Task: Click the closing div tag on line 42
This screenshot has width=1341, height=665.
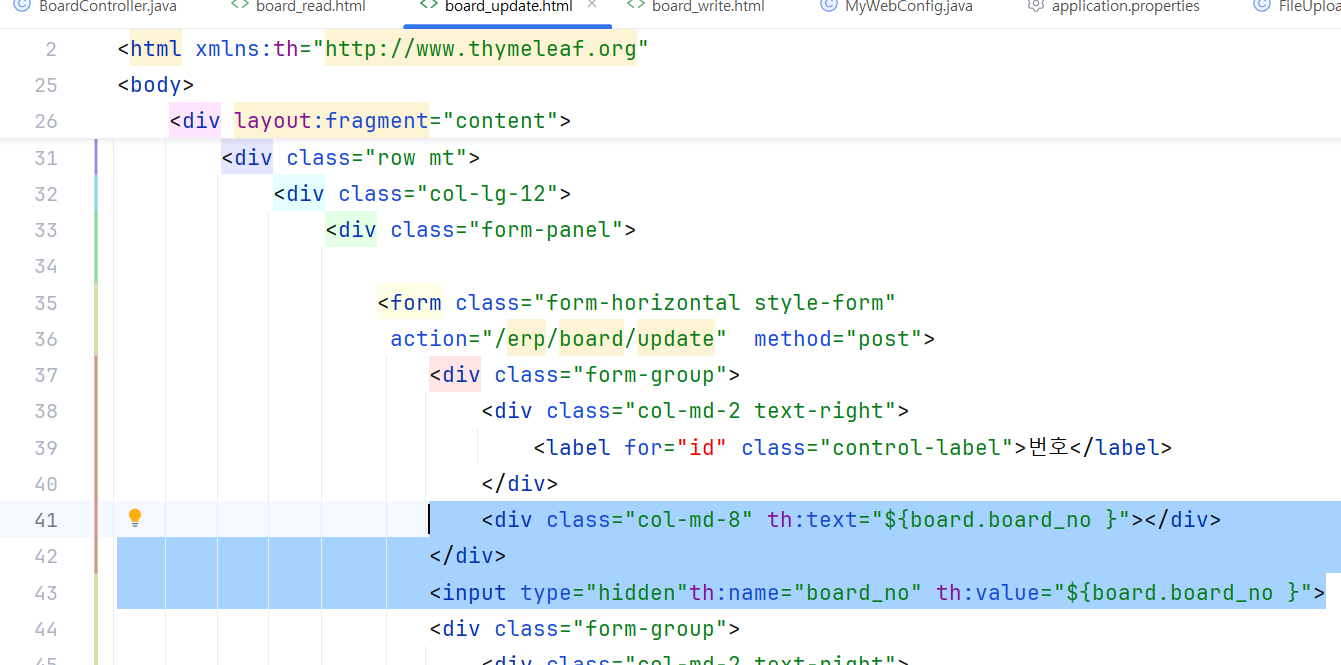Action: coord(468,556)
